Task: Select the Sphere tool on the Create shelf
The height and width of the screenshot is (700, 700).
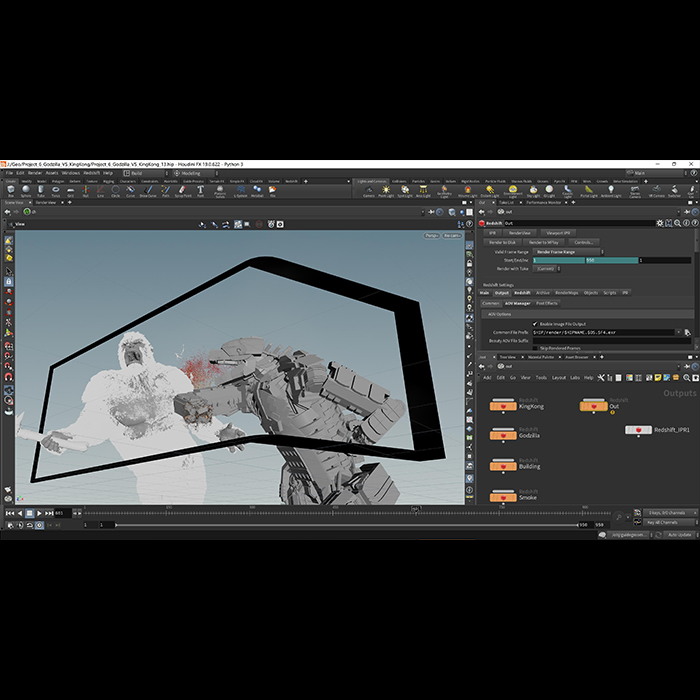Action: 27,190
